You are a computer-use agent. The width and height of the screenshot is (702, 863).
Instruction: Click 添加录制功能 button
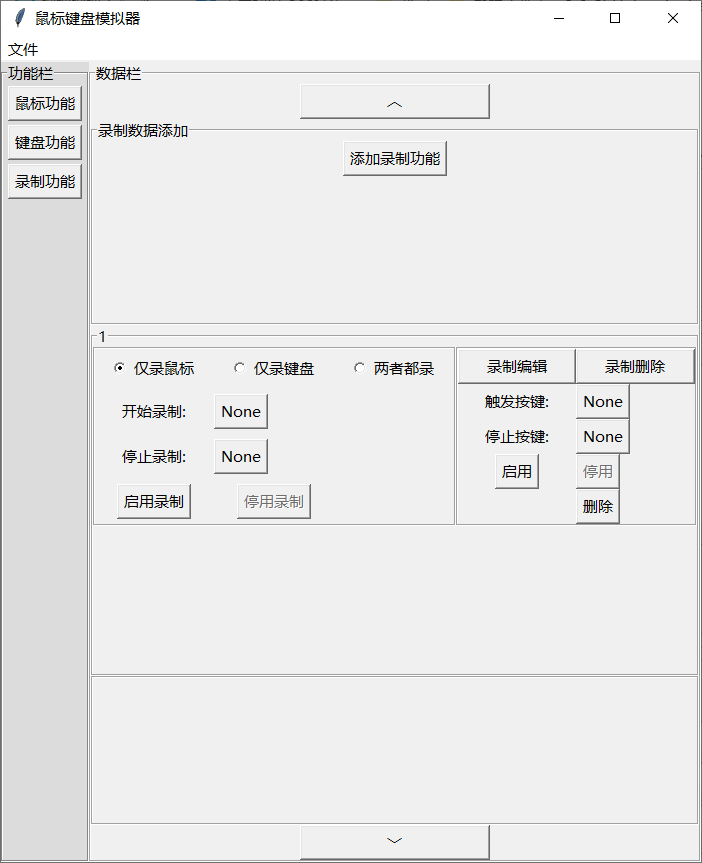[395, 159]
